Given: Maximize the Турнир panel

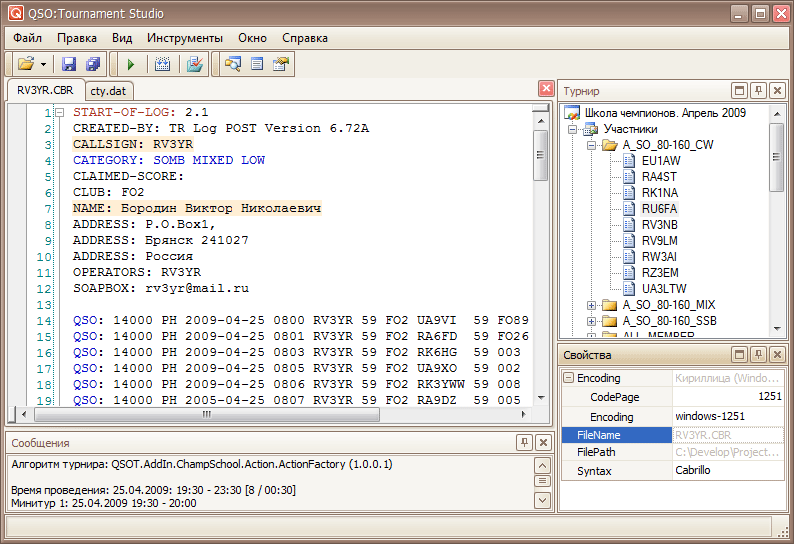Looking at the screenshot, I should click(x=740, y=90).
